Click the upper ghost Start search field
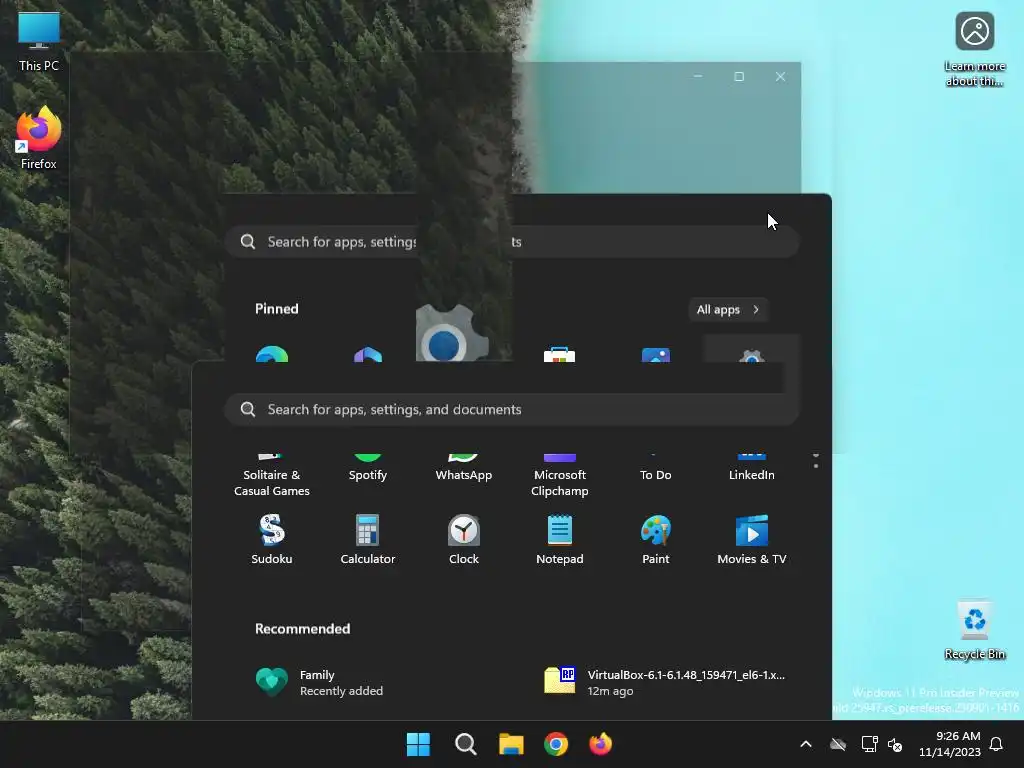Screen dimensions: 1024x768 click(512, 242)
